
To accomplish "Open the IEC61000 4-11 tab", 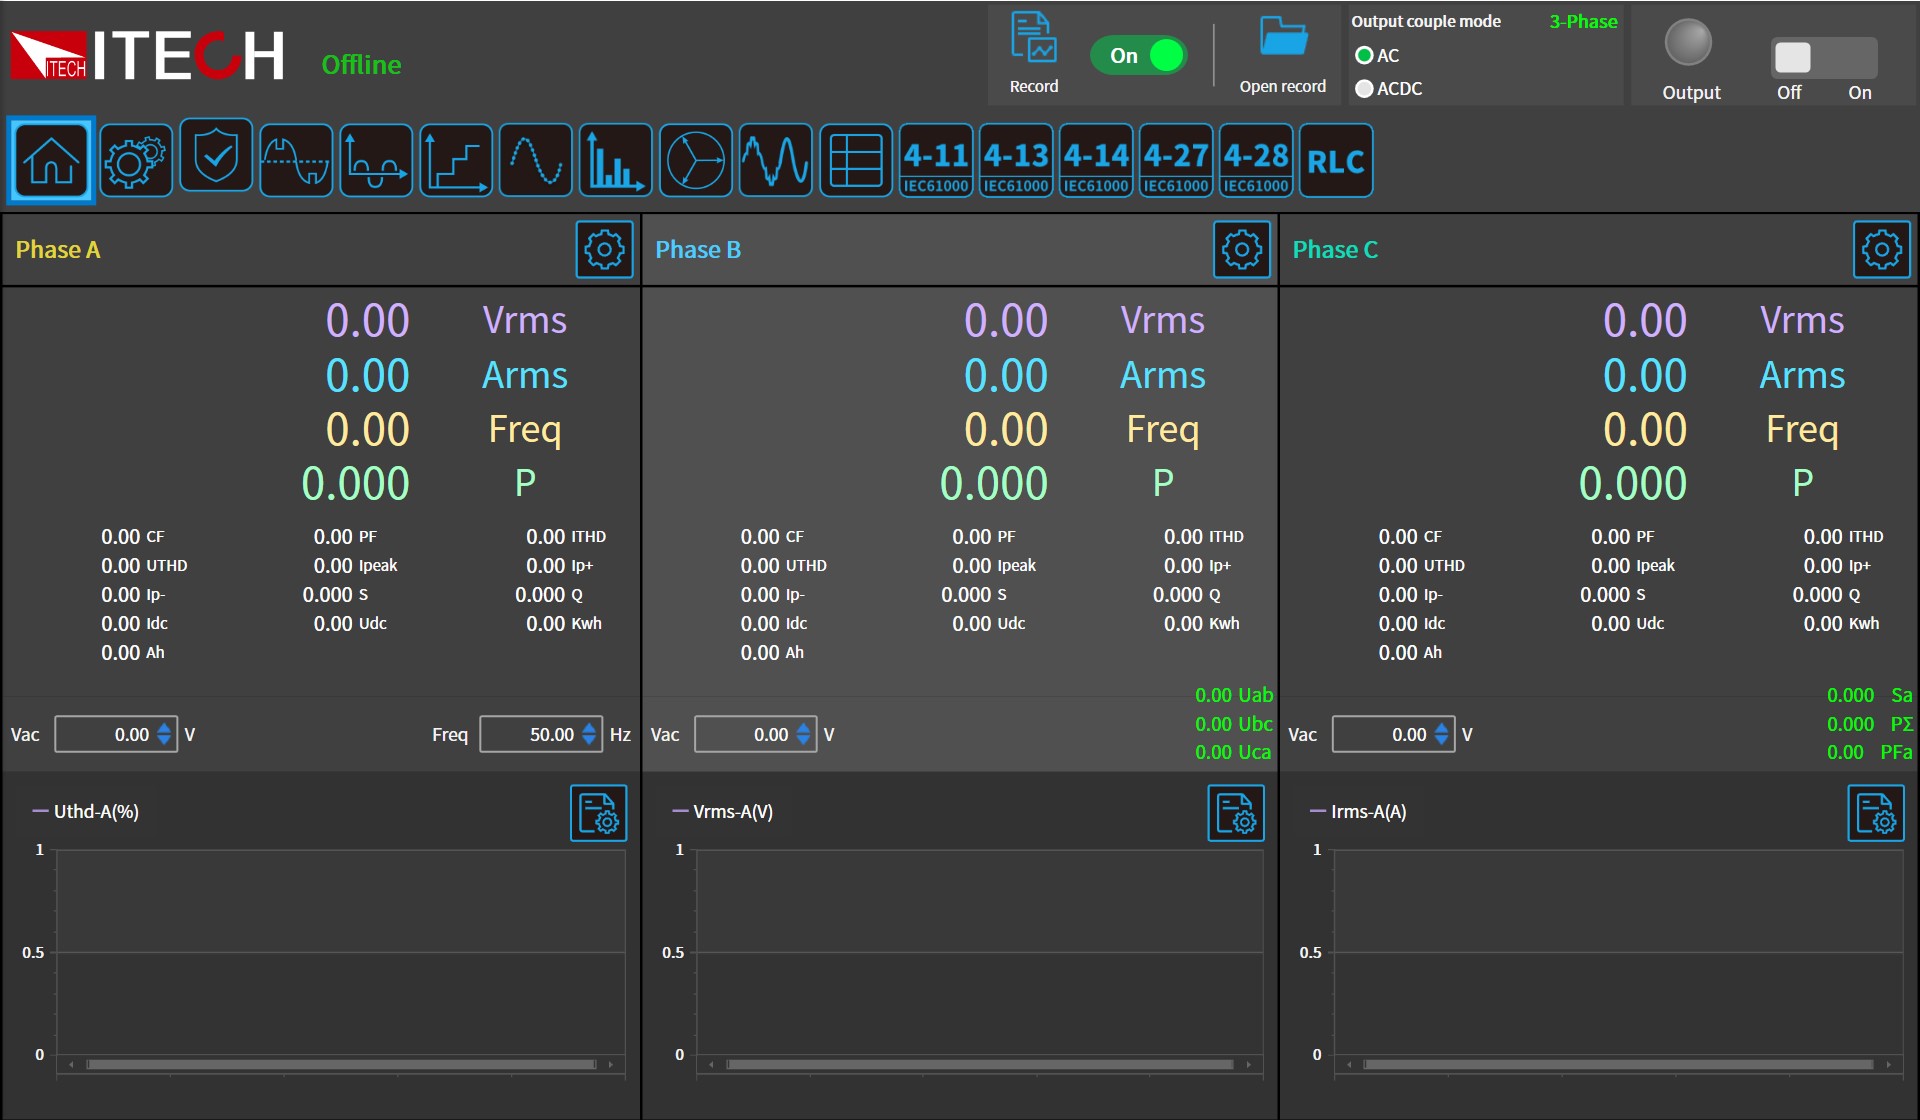I will pyautogui.click(x=935, y=161).
